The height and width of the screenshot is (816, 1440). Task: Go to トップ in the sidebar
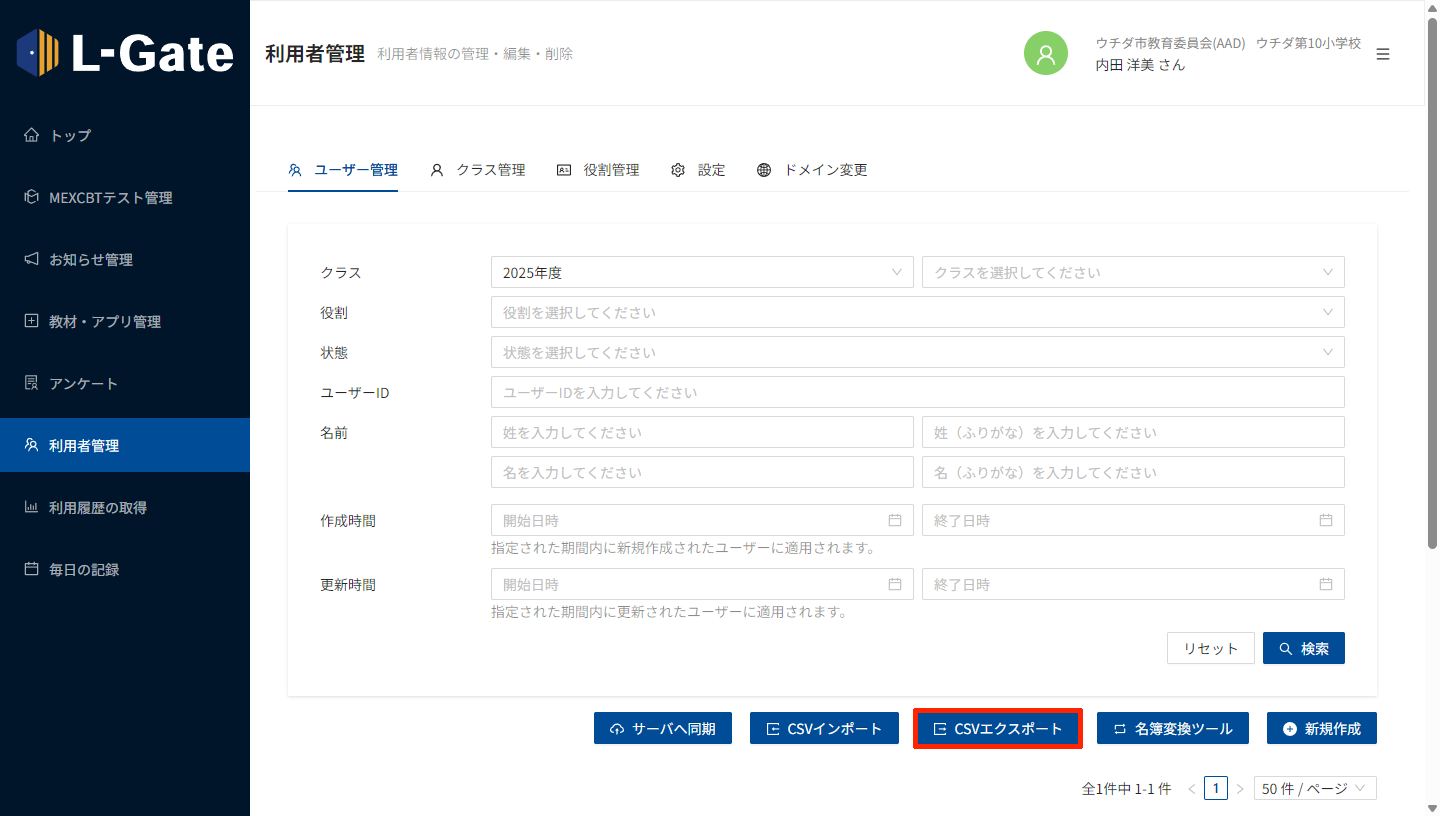tap(70, 135)
